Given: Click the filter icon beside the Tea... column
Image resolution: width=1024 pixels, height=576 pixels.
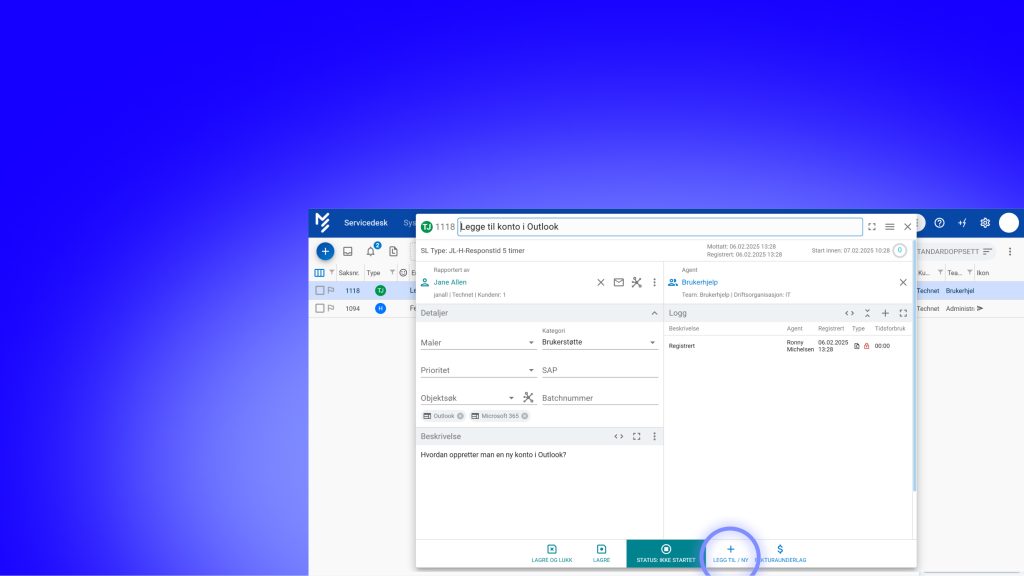Looking at the screenshot, I should click(x=970, y=273).
